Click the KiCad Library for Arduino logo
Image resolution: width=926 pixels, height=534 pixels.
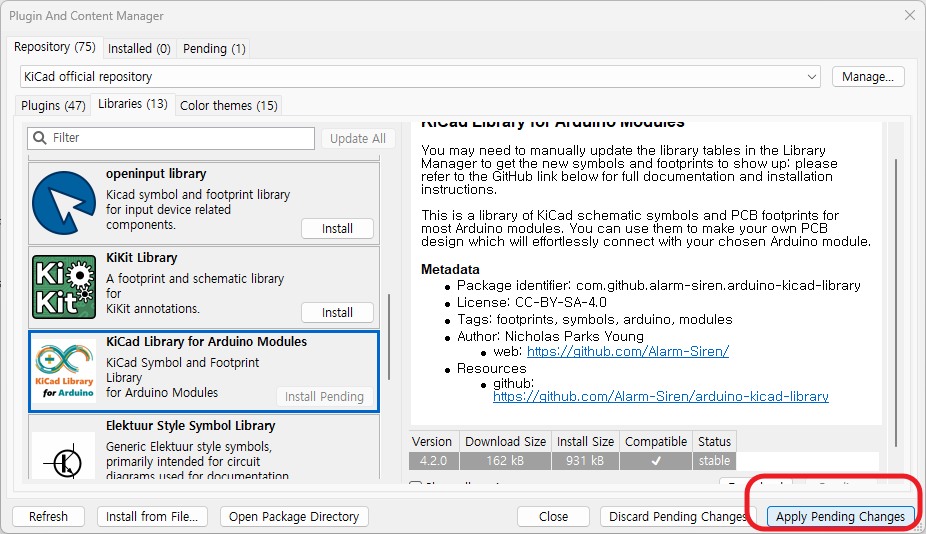tap(64, 371)
